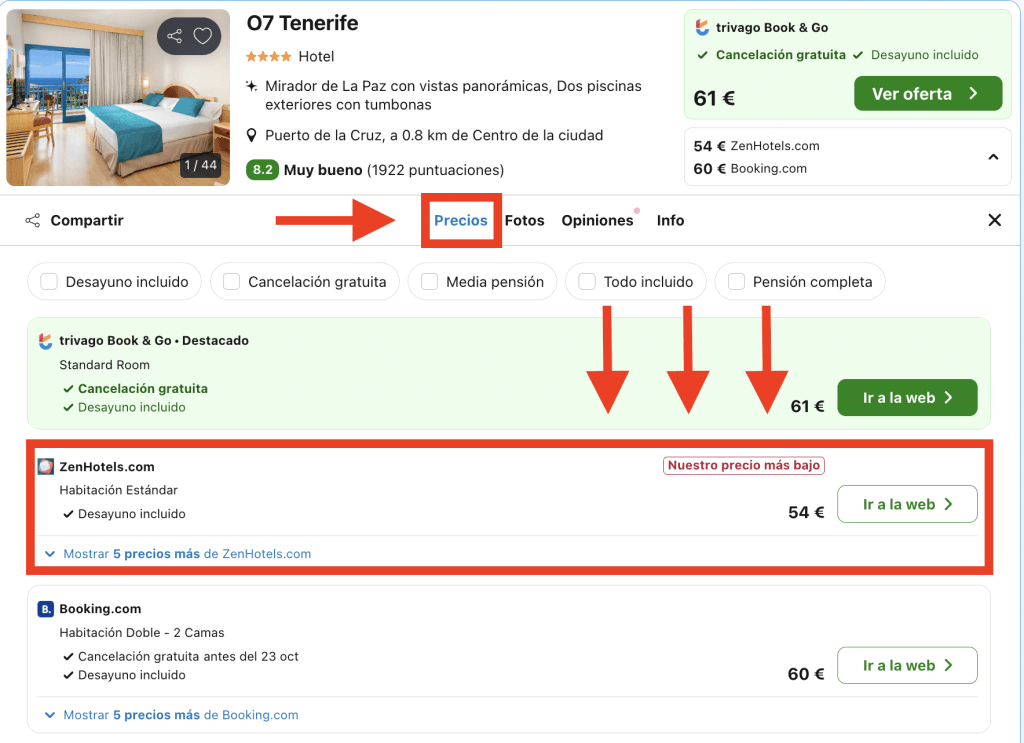
Task: Expand 5 more prices from ZenHotels.com
Action: tap(178, 554)
